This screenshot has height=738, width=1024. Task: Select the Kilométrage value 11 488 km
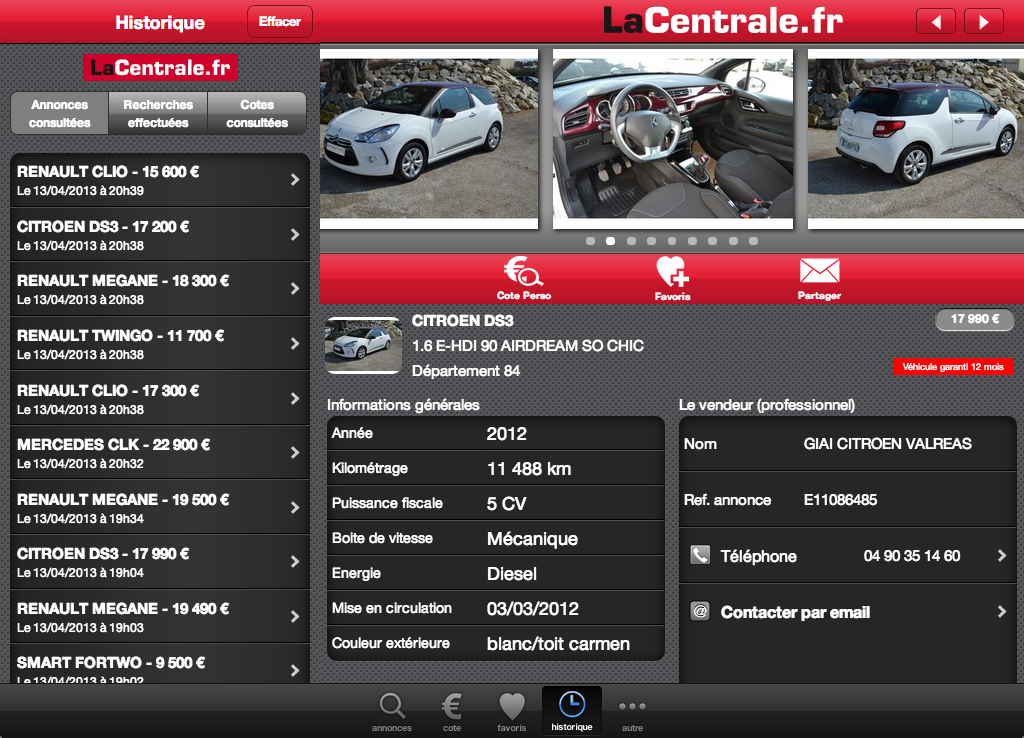(529, 468)
